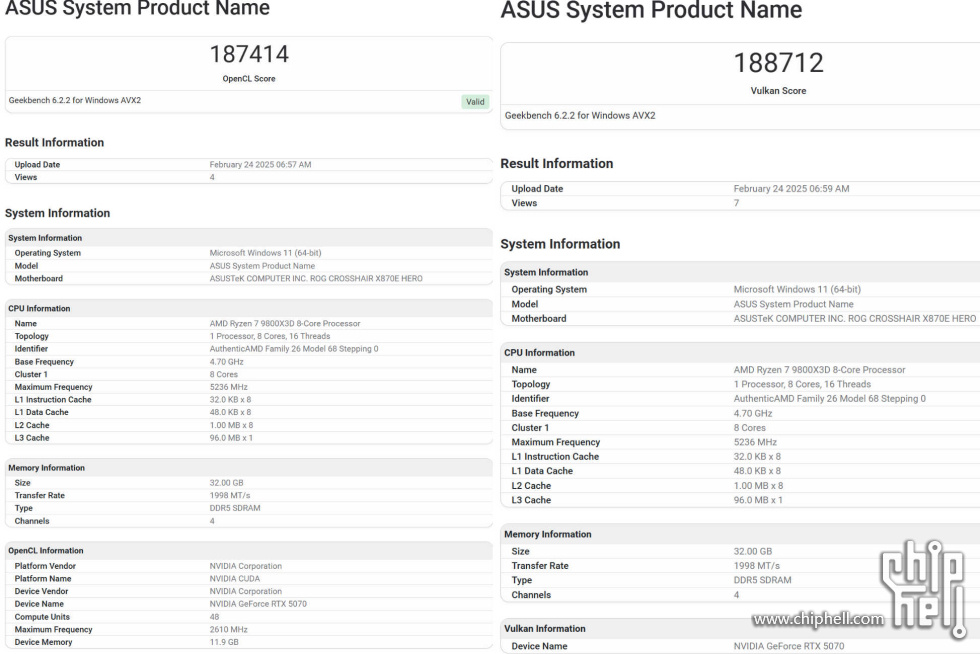The width and height of the screenshot is (980, 654).
Task: Click the "Result Information" heading on the Vulkan page
Action: pyautogui.click(x=556, y=164)
